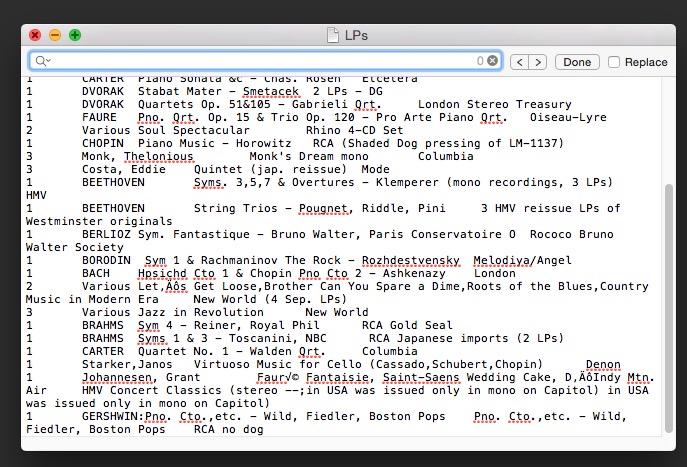Click the vertical scrollbar thumb

click(669, 308)
